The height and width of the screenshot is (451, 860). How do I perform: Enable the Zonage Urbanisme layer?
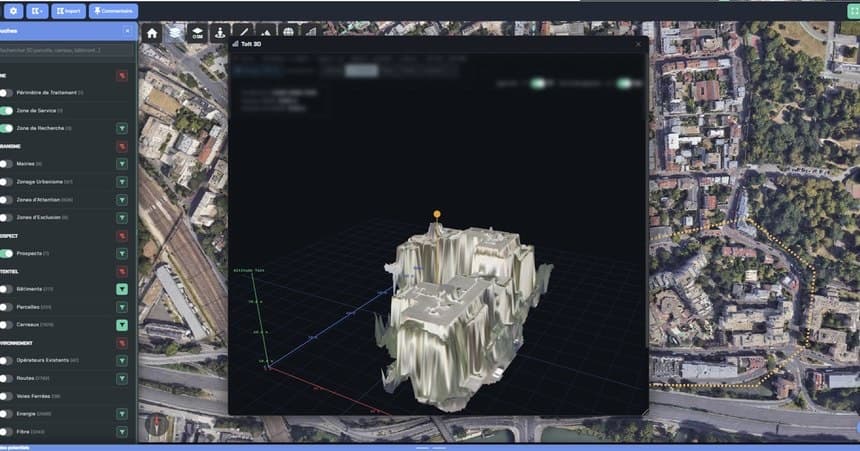click(x=6, y=182)
